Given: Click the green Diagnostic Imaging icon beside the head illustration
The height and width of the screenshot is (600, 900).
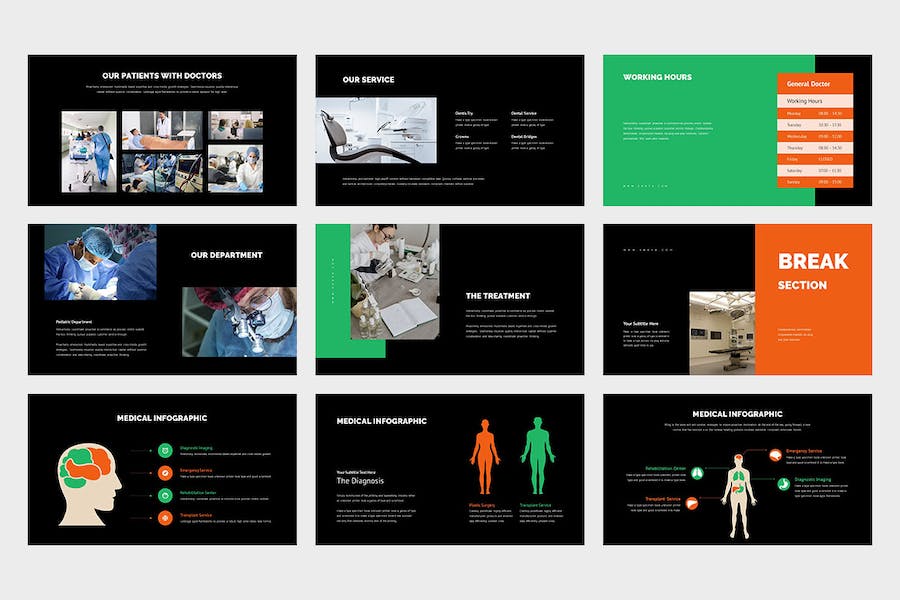Looking at the screenshot, I should (x=165, y=451).
